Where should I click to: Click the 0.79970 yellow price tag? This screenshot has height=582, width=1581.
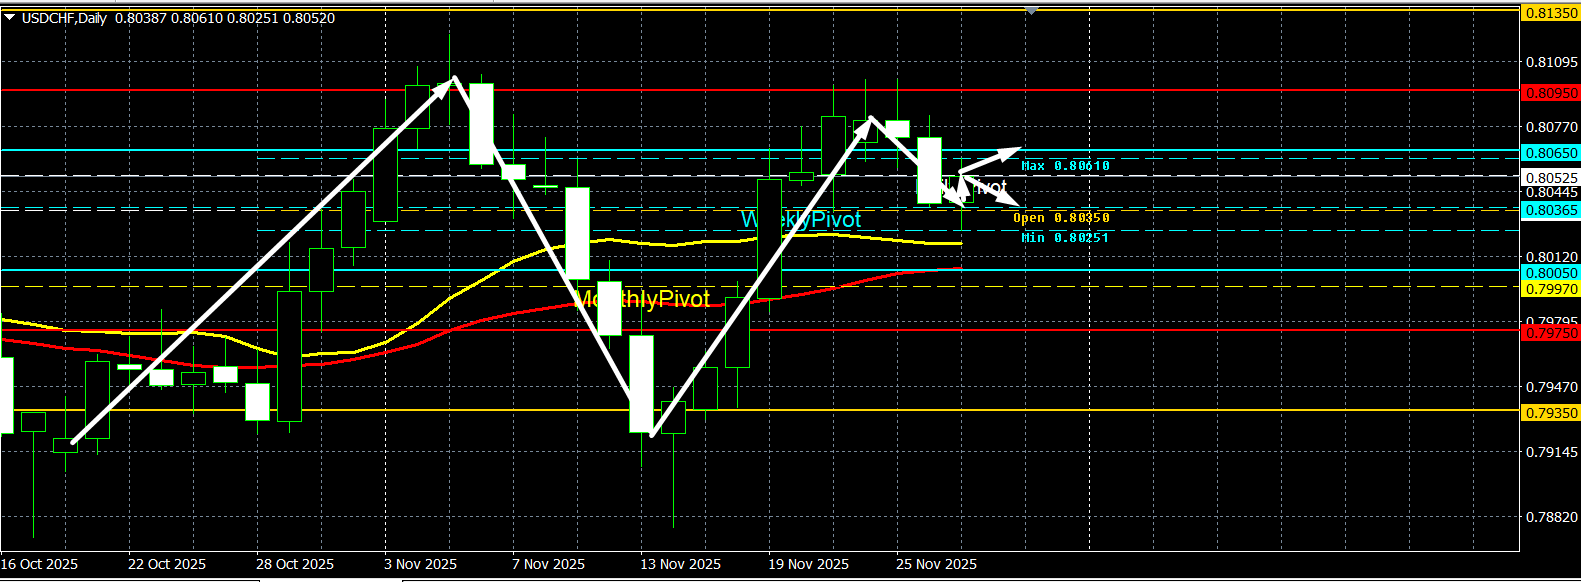click(x=1551, y=289)
